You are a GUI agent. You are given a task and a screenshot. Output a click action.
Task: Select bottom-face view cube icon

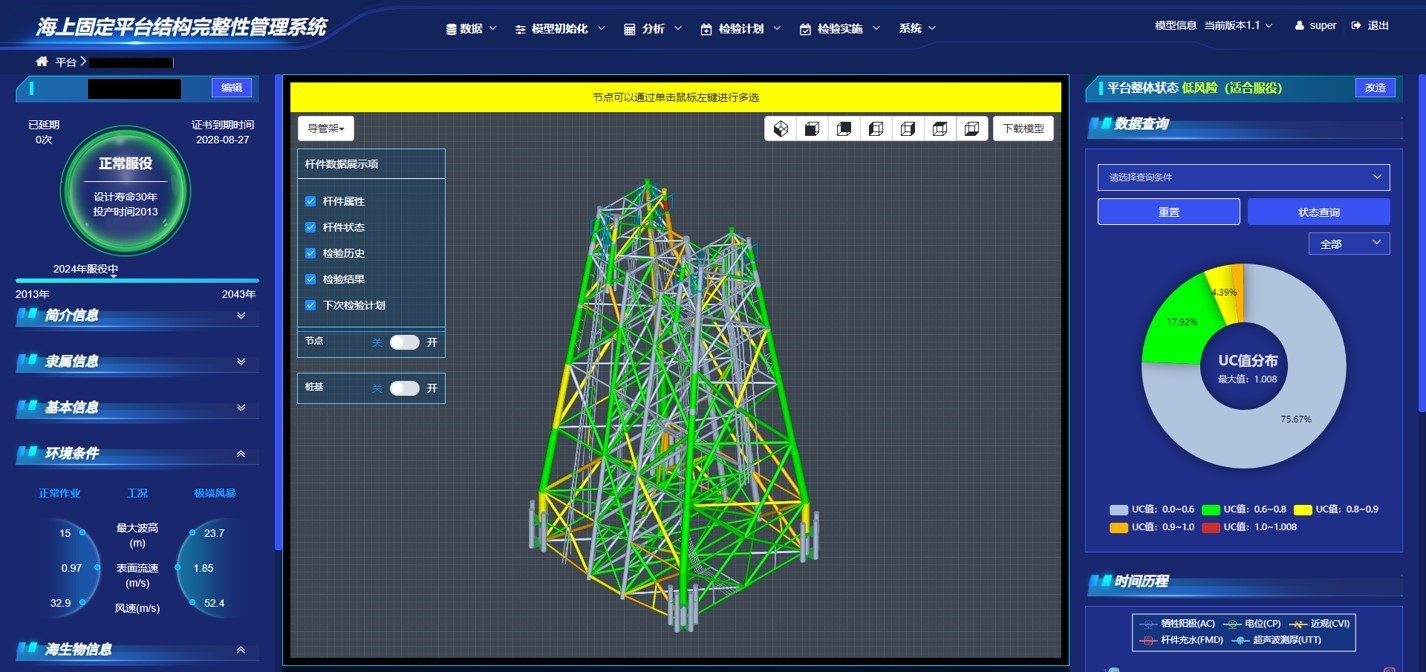972,129
